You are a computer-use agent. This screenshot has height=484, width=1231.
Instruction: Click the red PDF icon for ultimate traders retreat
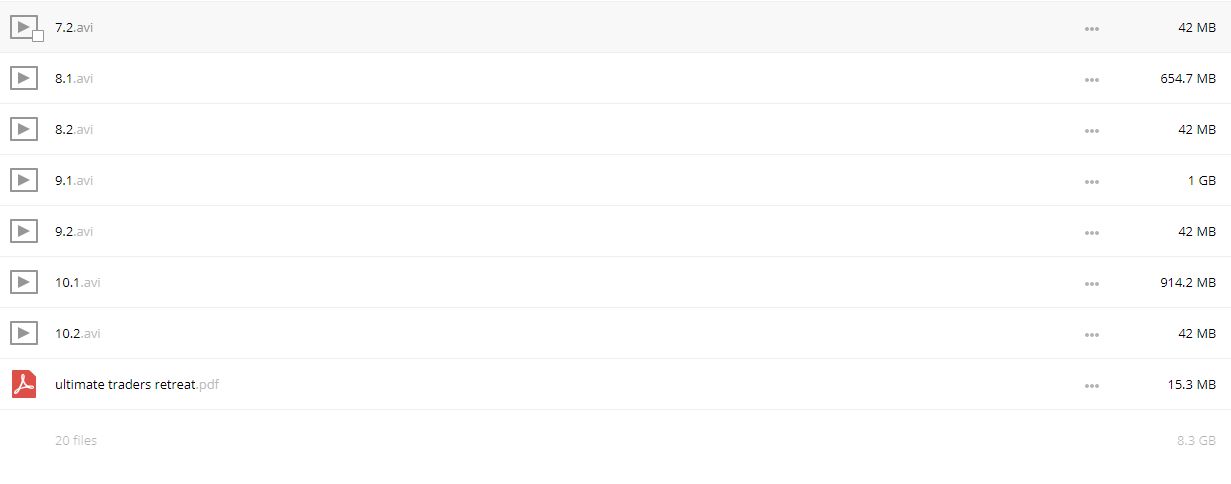(x=24, y=384)
